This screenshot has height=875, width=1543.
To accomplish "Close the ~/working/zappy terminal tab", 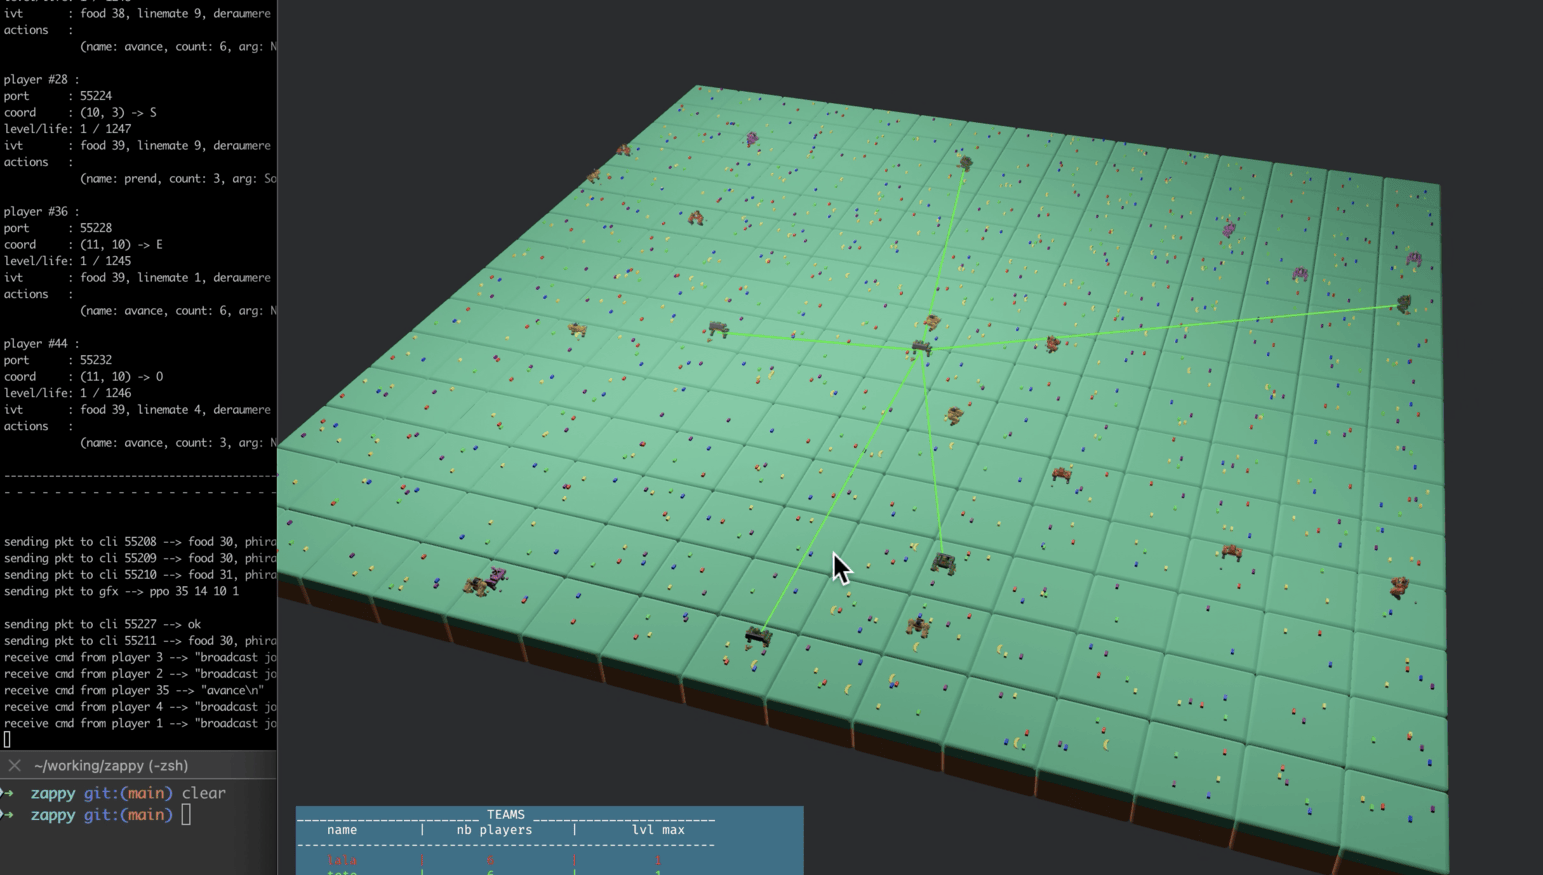I will pyautogui.click(x=14, y=766).
